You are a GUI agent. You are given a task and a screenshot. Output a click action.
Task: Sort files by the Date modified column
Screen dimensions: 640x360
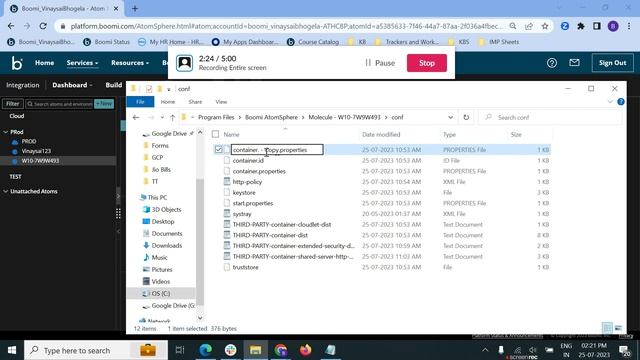pyautogui.click(x=381, y=134)
